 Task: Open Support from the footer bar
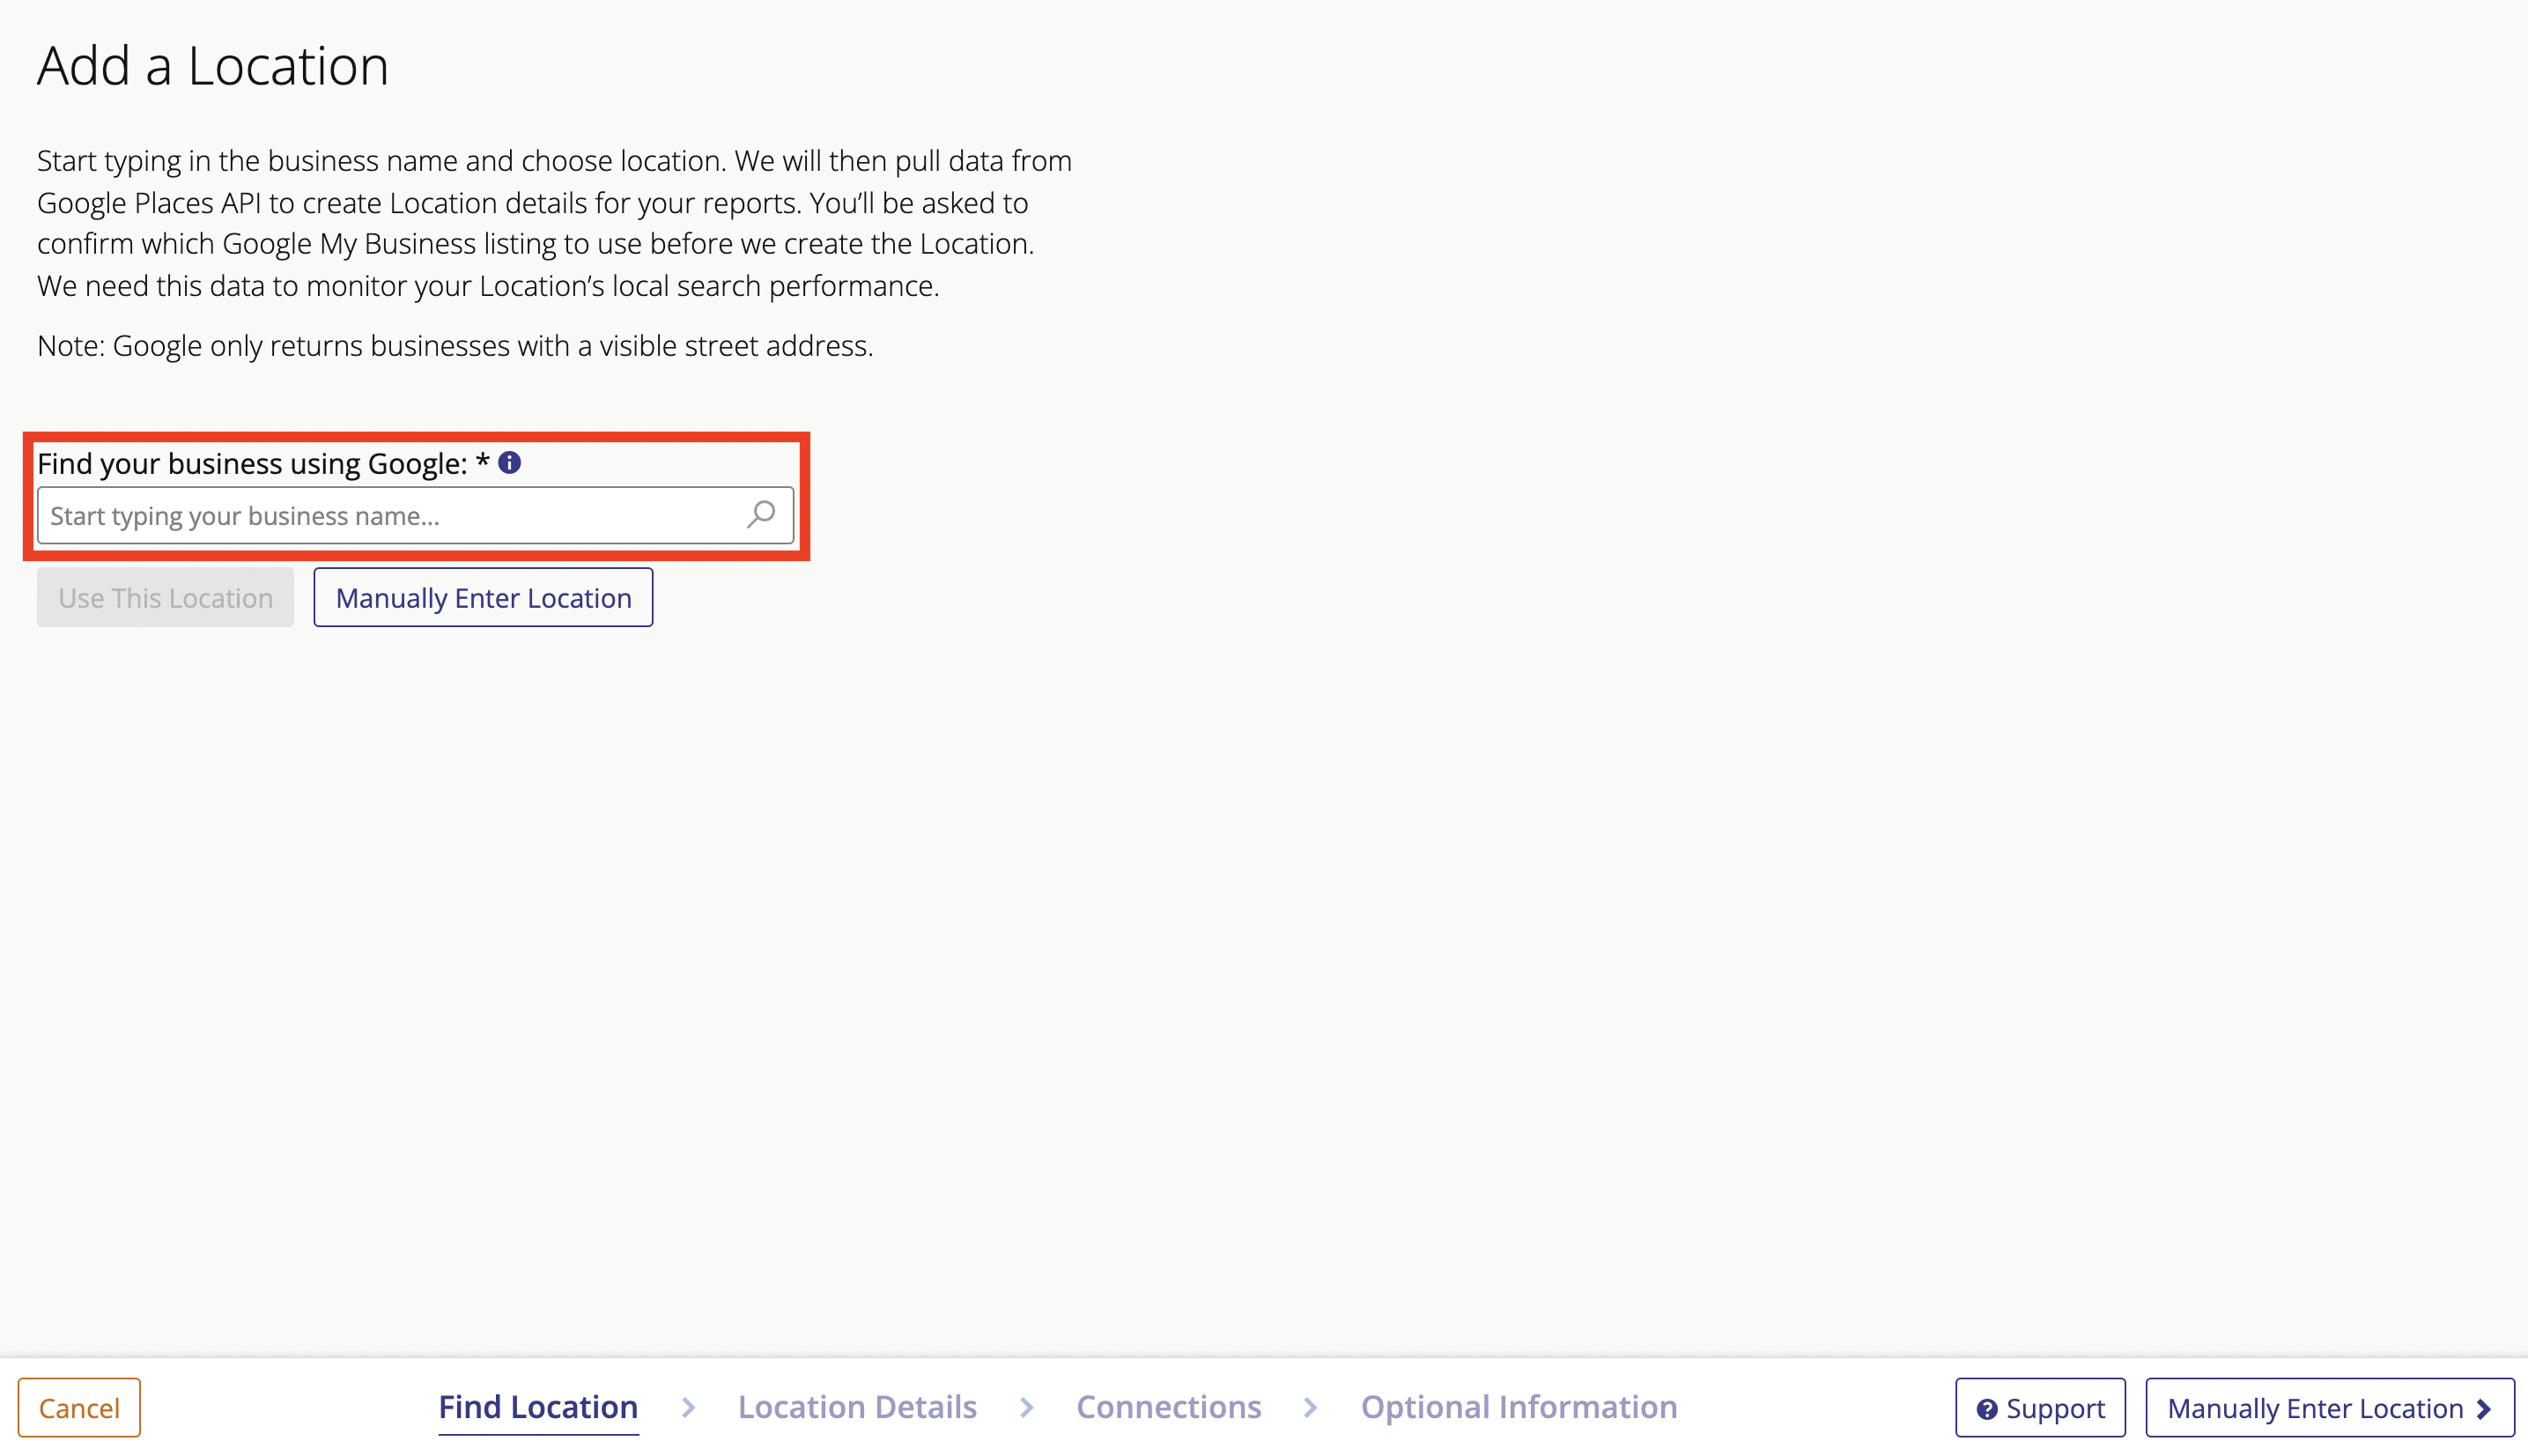point(2040,1407)
